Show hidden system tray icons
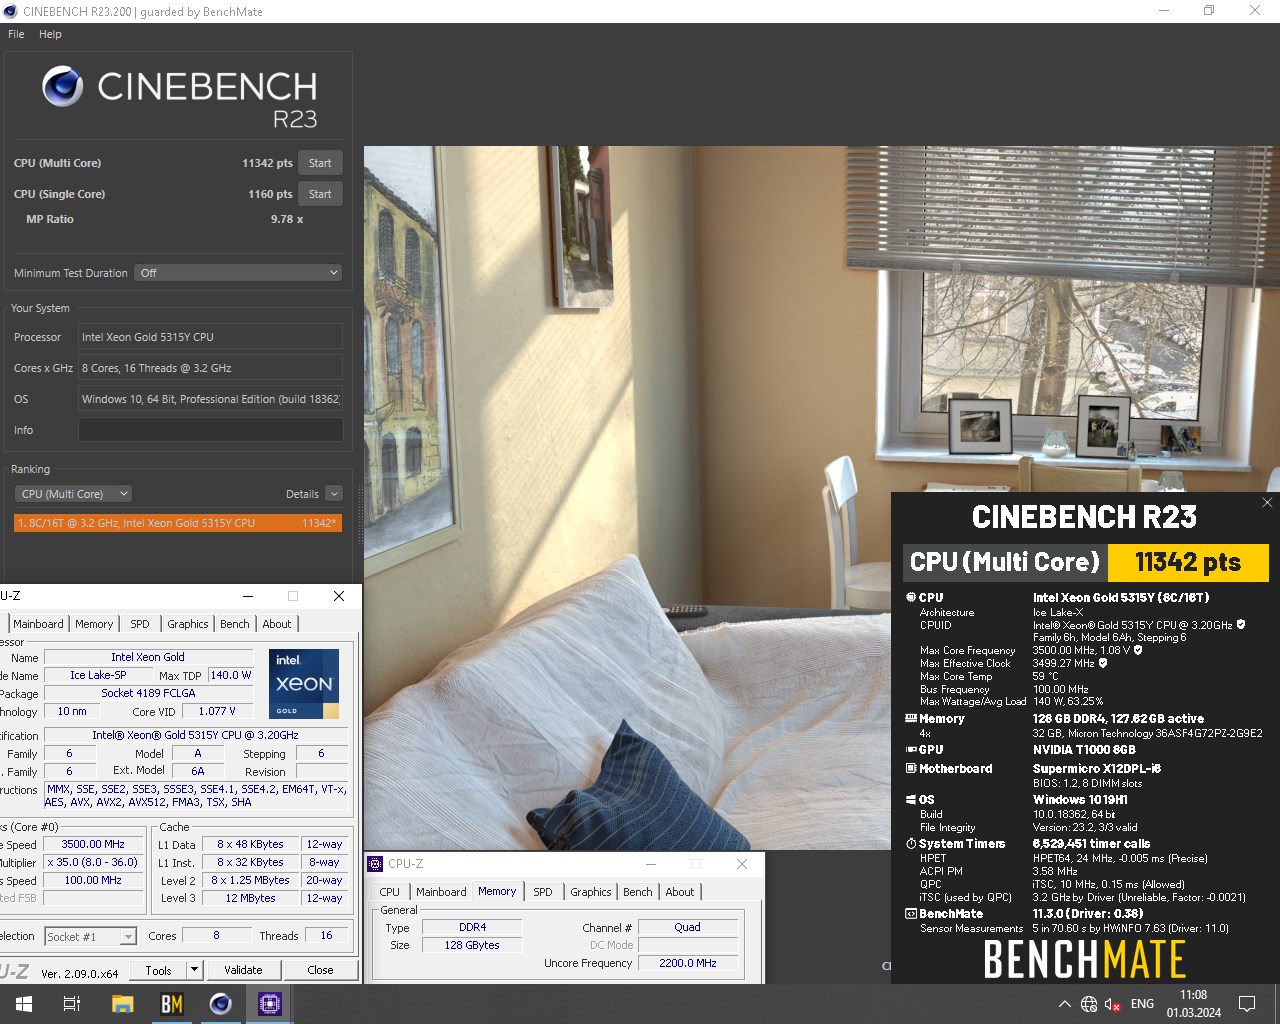This screenshot has width=1280, height=1024. [1064, 1004]
